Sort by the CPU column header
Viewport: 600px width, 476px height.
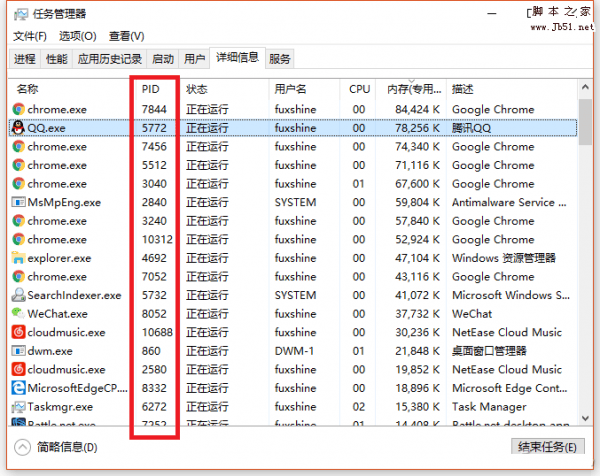(x=360, y=89)
